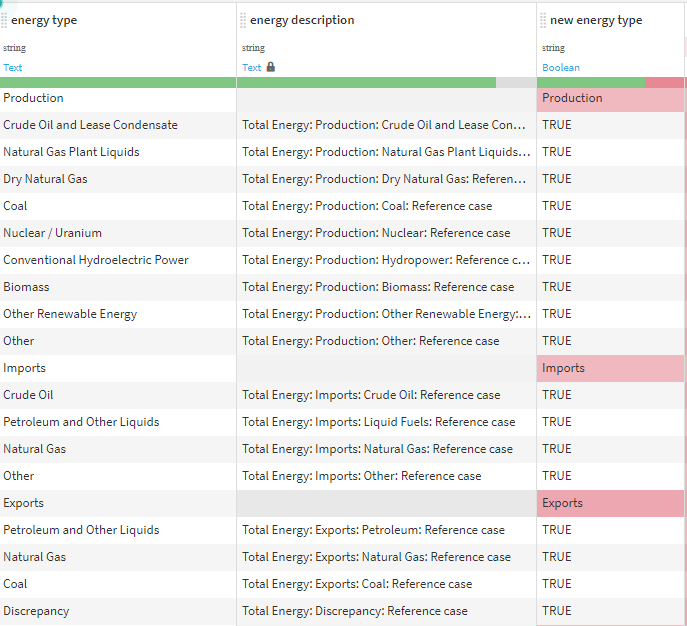Viewport: 687px width, 626px height.
Task: Select the Other Renewable Energy cell
Action: 118,314
